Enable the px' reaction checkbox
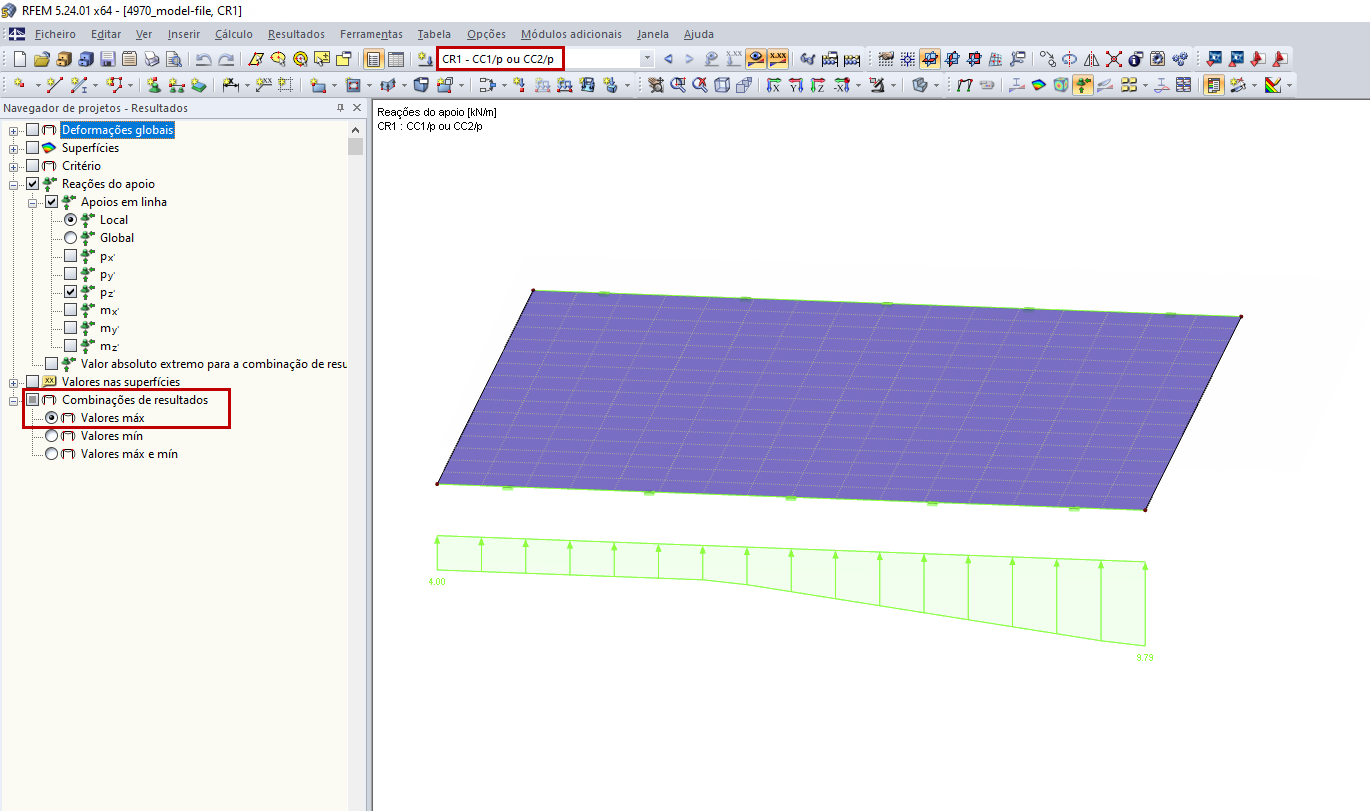The image size is (1370, 811). pyautogui.click(x=70, y=256)
